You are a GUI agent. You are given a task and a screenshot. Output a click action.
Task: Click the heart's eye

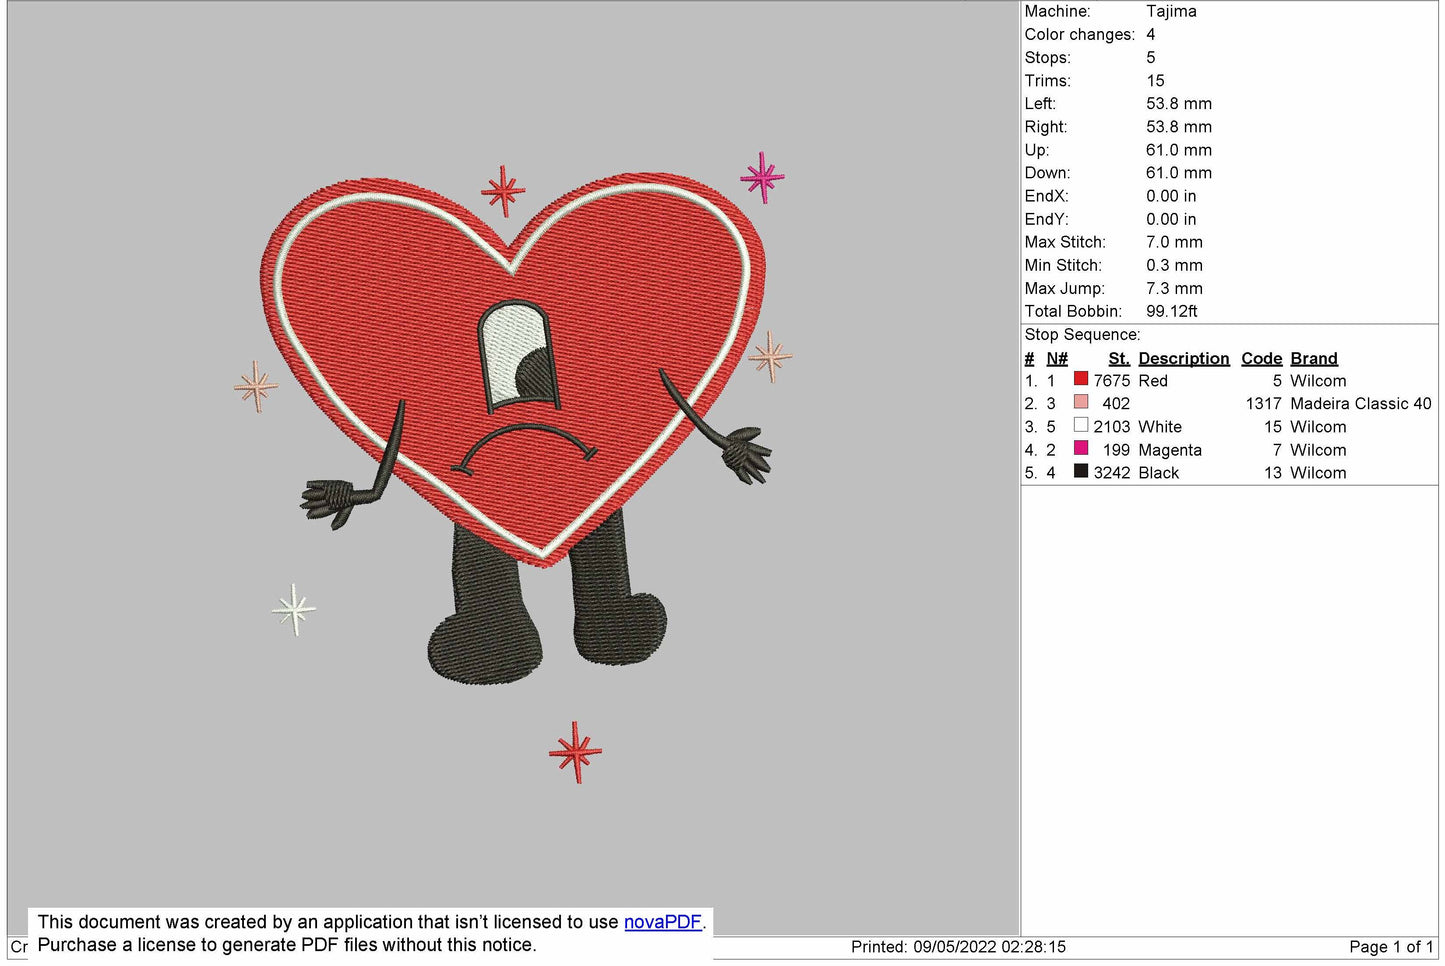click(x=518, y=357)
